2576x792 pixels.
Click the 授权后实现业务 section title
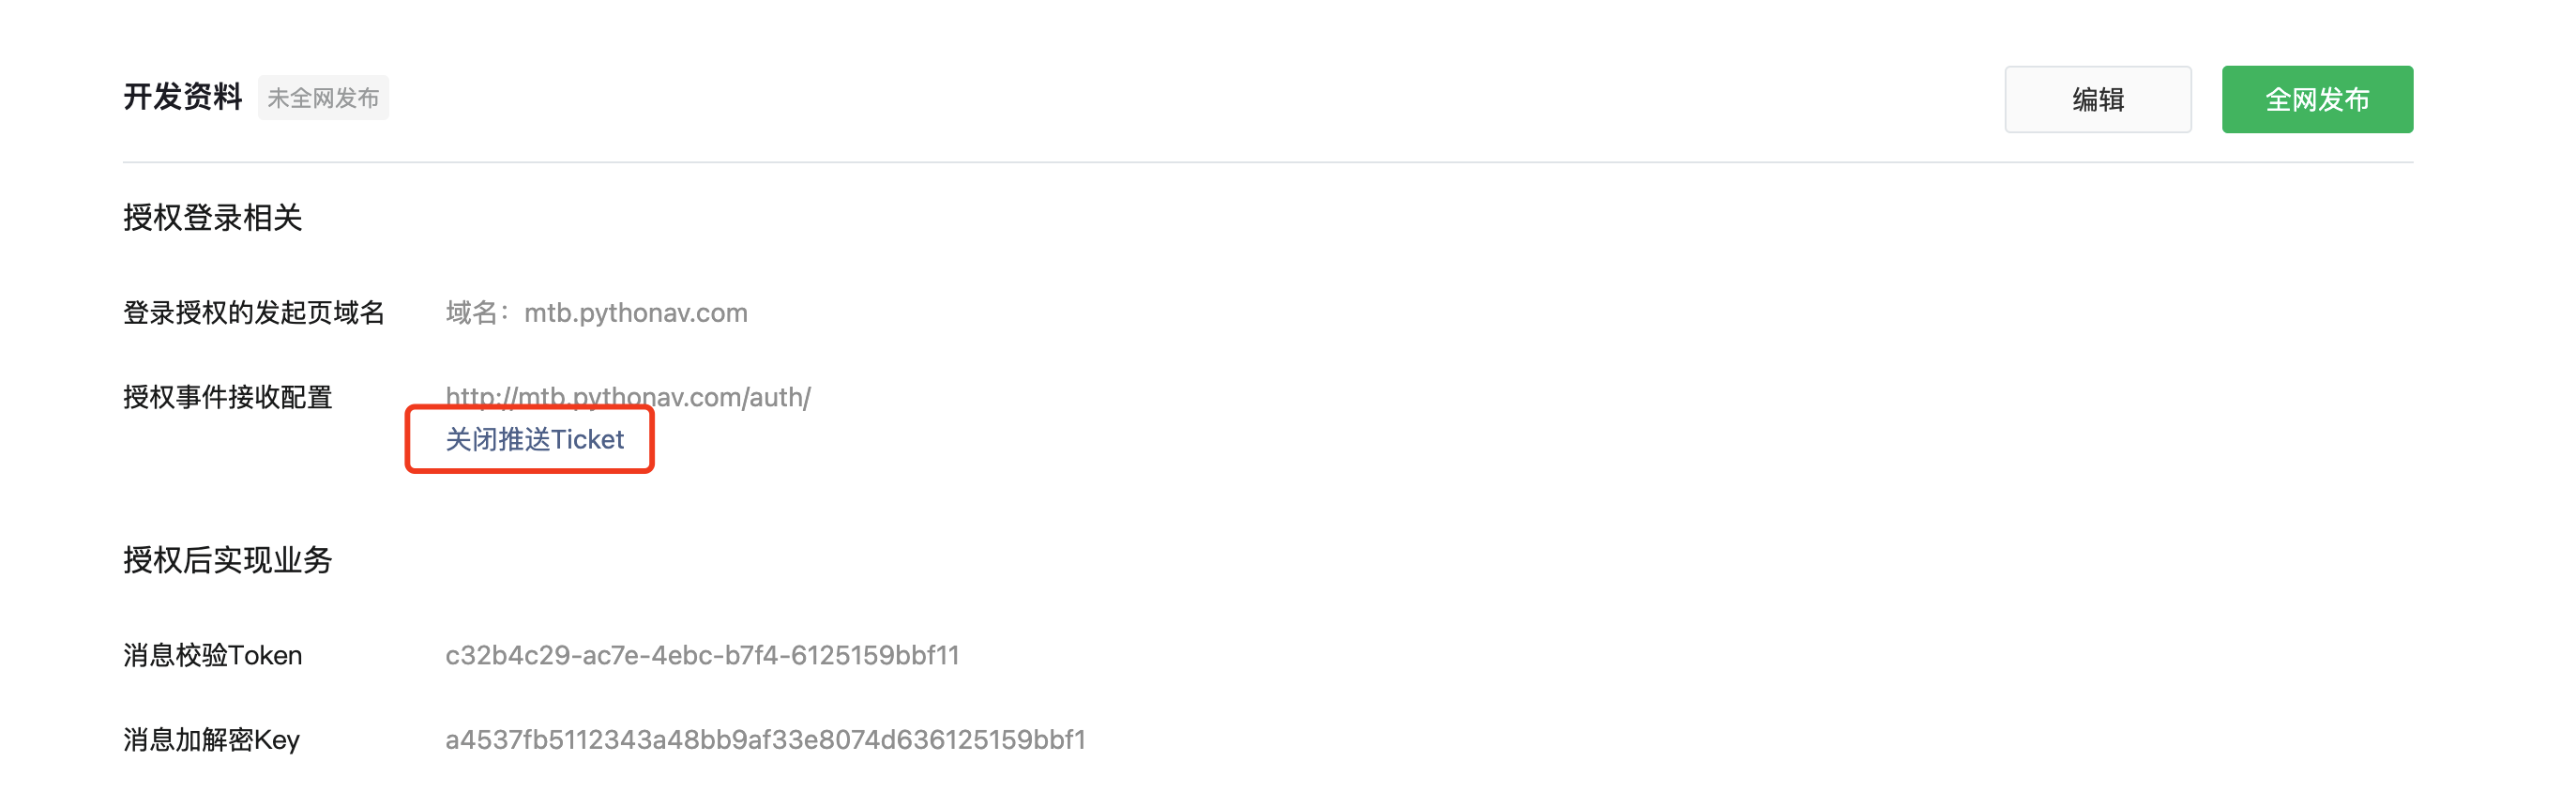coord(227,560)
